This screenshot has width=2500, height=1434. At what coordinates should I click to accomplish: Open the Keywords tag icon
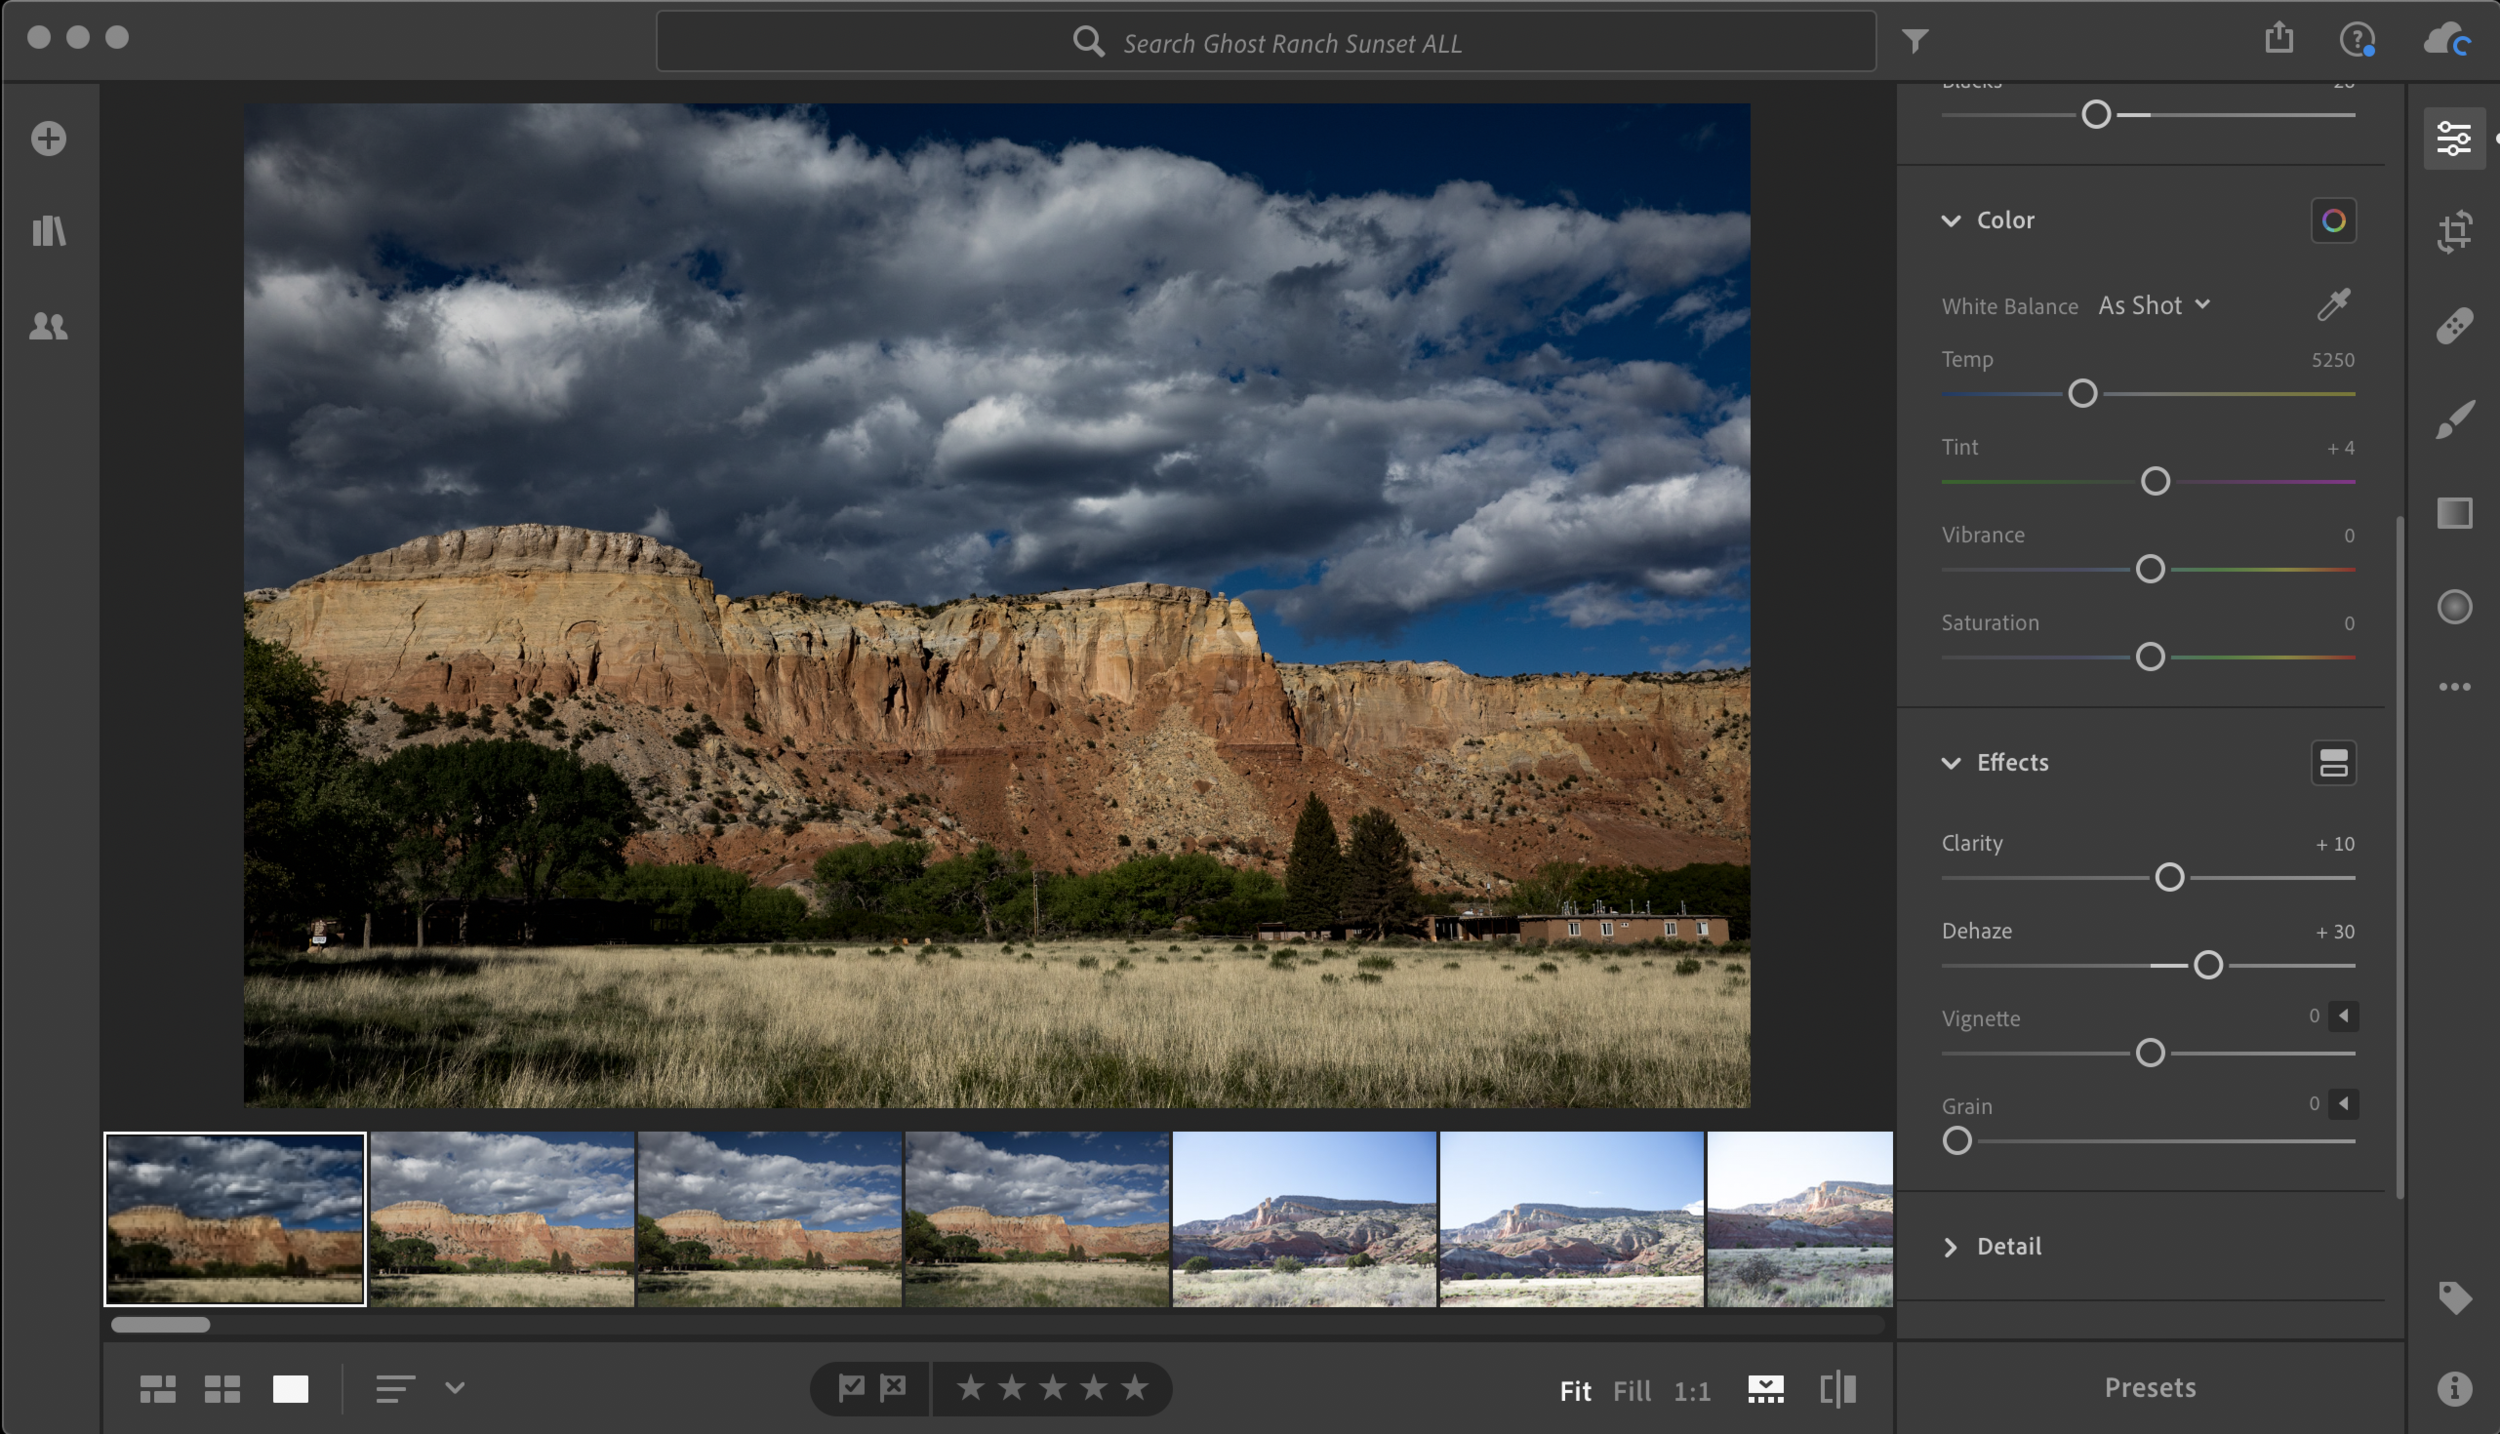pyautogui.click(x=2454, y=1298)
